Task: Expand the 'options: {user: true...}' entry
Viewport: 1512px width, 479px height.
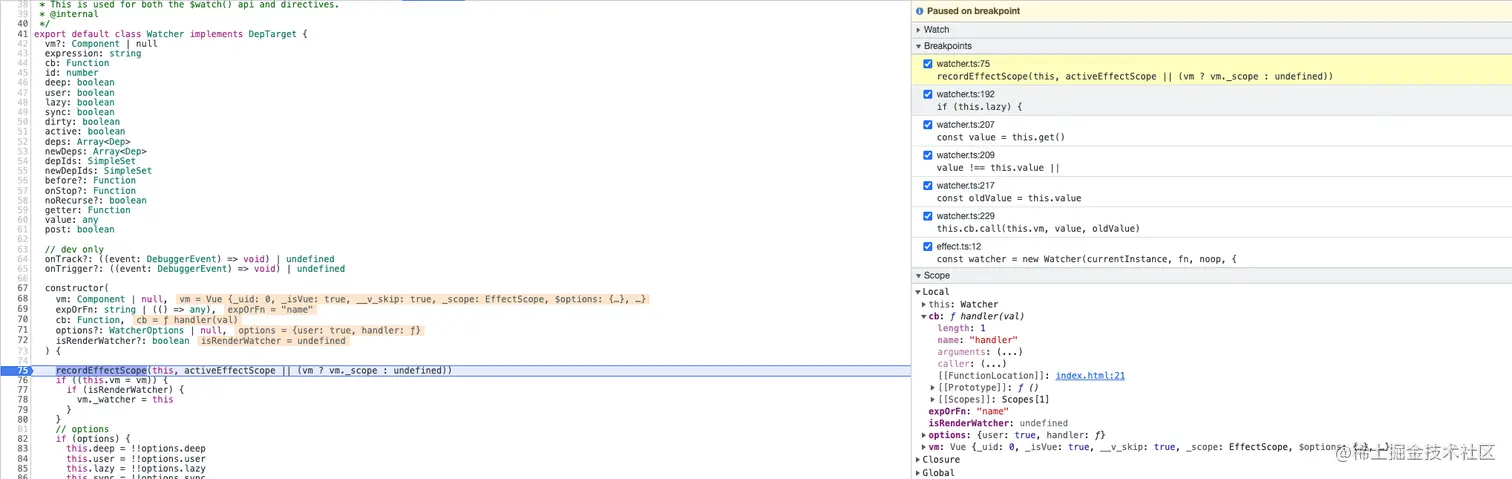Action: (x=924, y=435)
